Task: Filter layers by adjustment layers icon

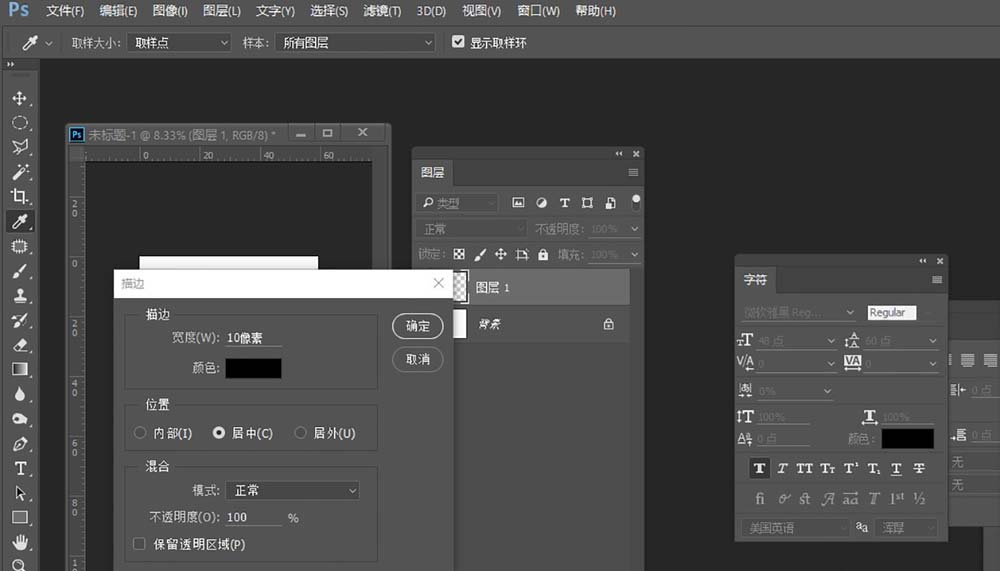Action: 541,203
